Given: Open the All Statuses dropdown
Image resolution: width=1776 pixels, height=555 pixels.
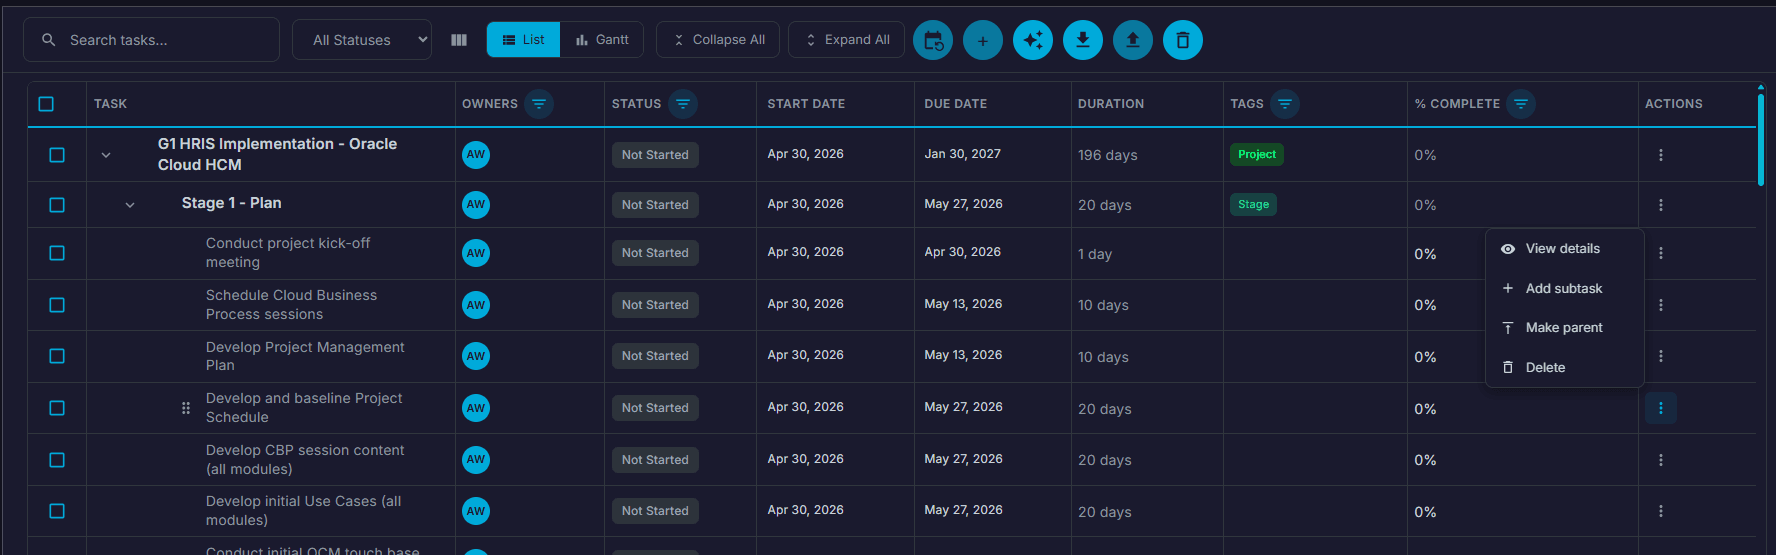Looking at the screenshot, I should [362, 40].
